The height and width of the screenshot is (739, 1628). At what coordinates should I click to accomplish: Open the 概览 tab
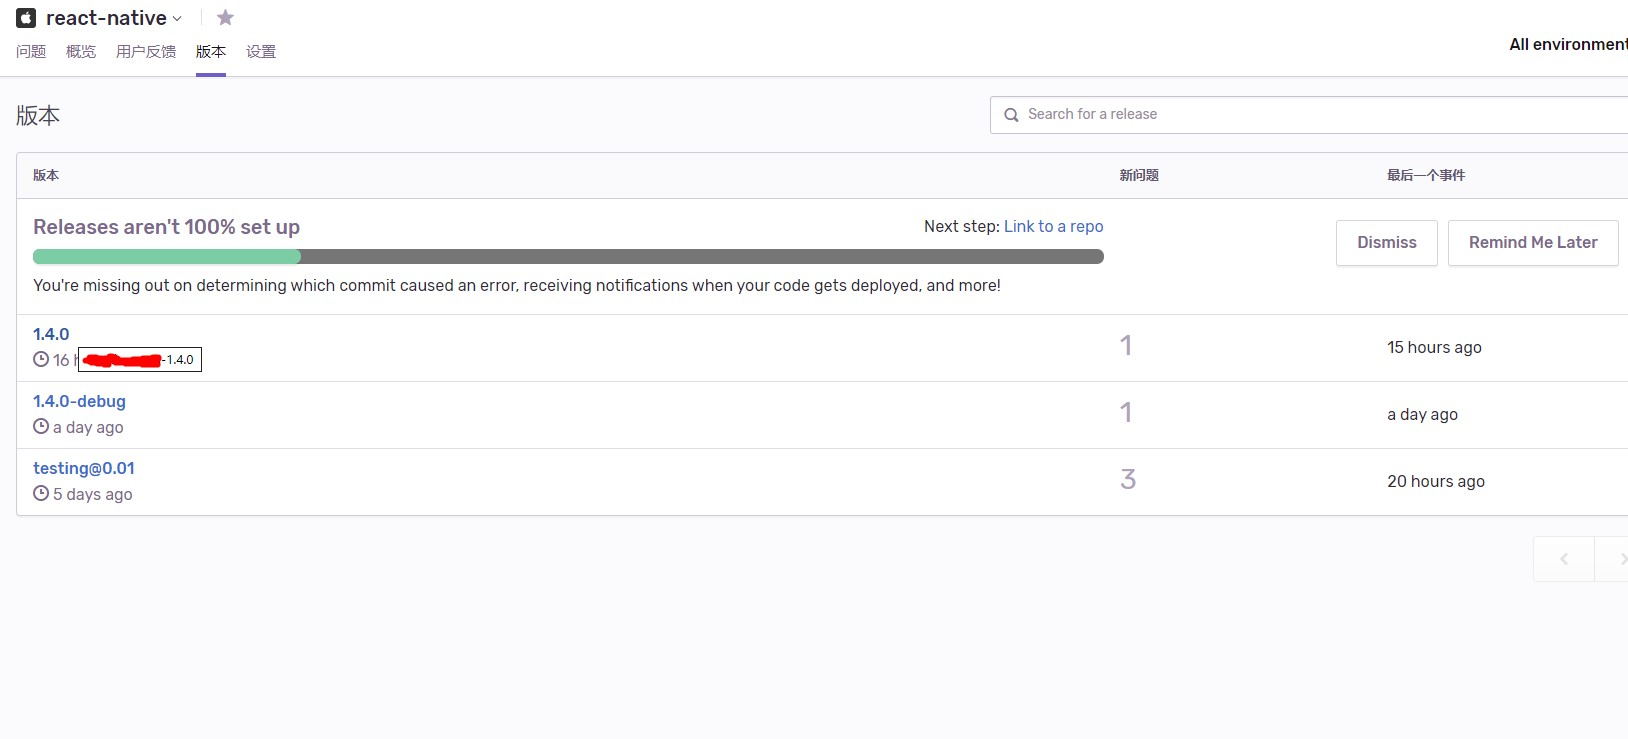click(x=81, y=52)
